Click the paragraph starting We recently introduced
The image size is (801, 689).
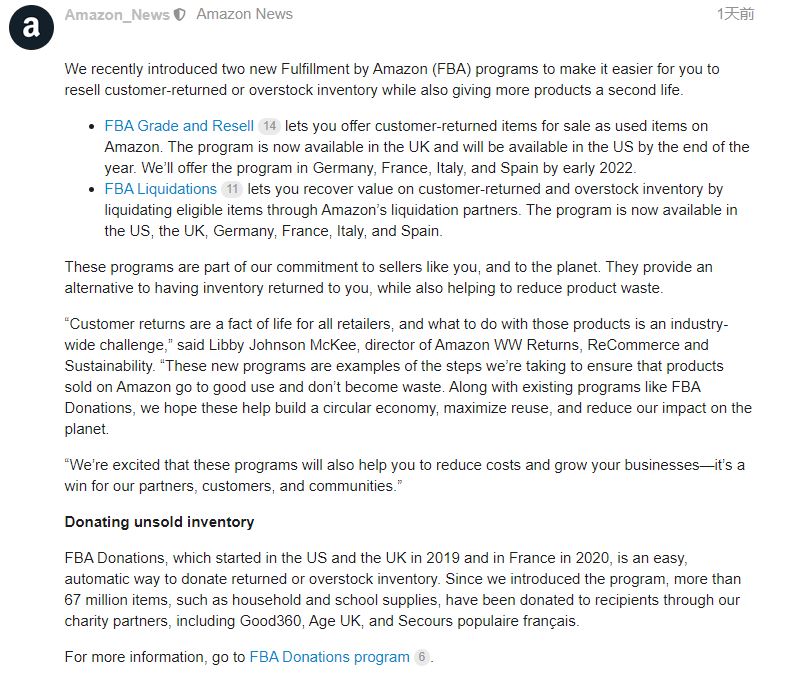(x=392, y=79)
